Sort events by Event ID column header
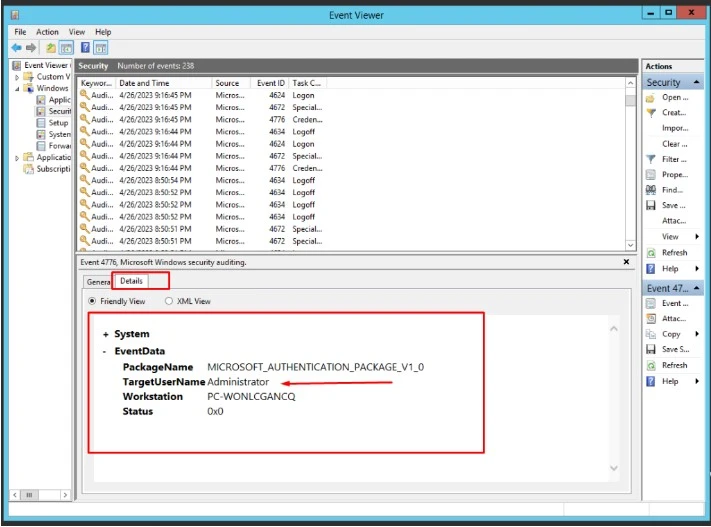Image resolution: width=711 pixels, height=527 pixels. coord(270,83)
